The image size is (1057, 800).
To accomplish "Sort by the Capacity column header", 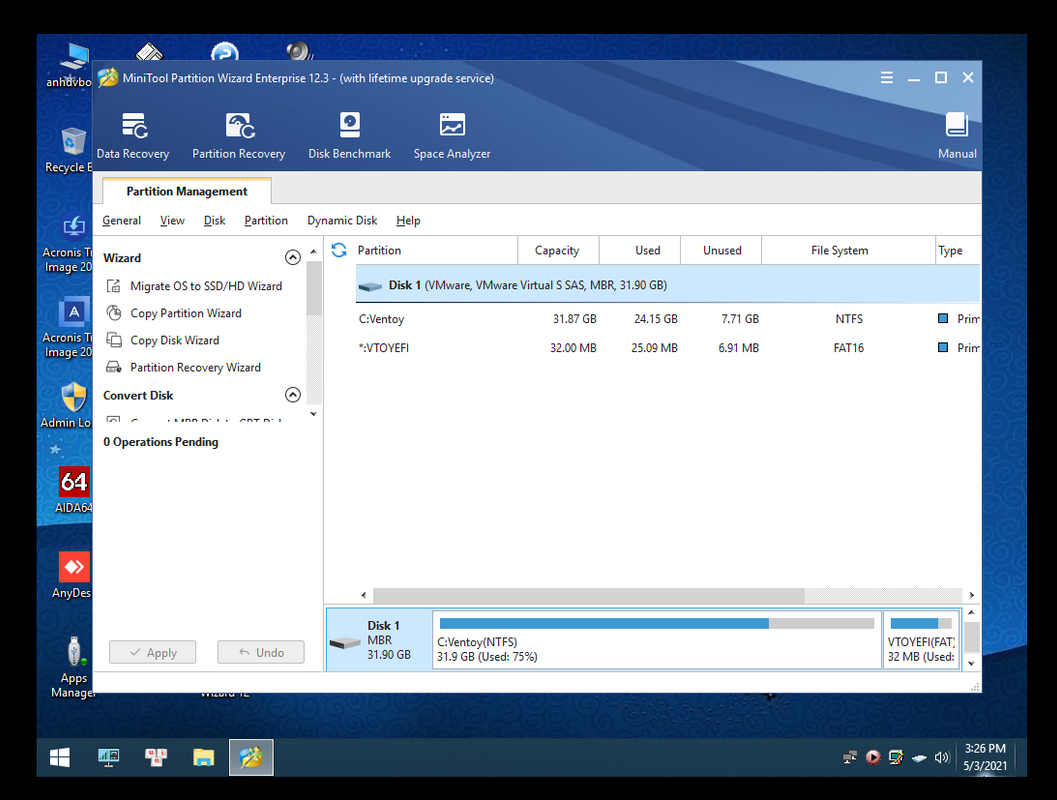I will click(557, 250).
